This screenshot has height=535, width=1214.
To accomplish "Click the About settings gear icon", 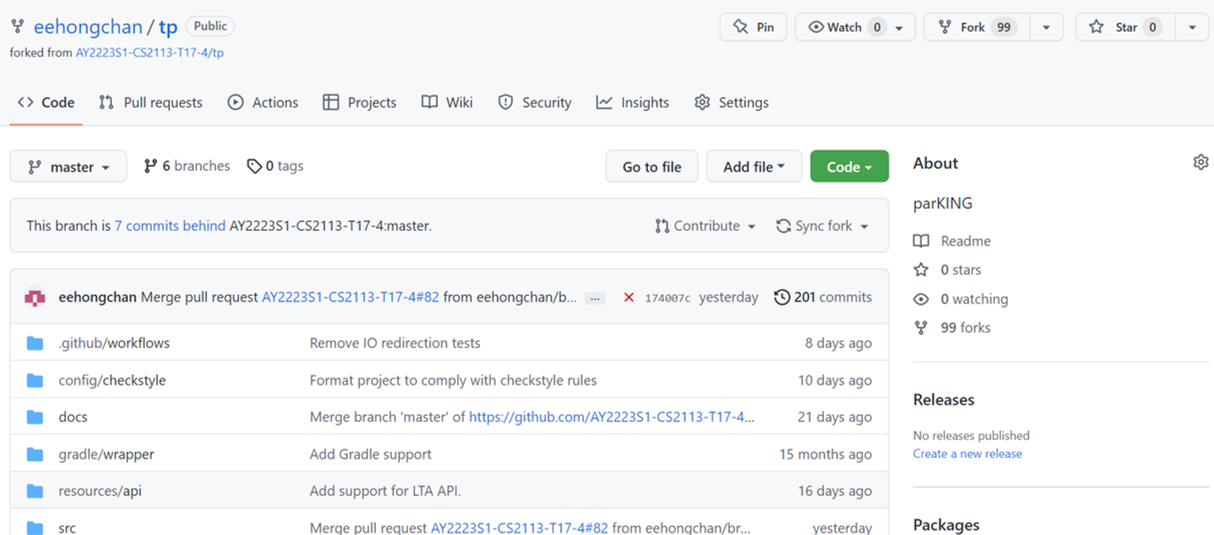I will click(1201, 162).
